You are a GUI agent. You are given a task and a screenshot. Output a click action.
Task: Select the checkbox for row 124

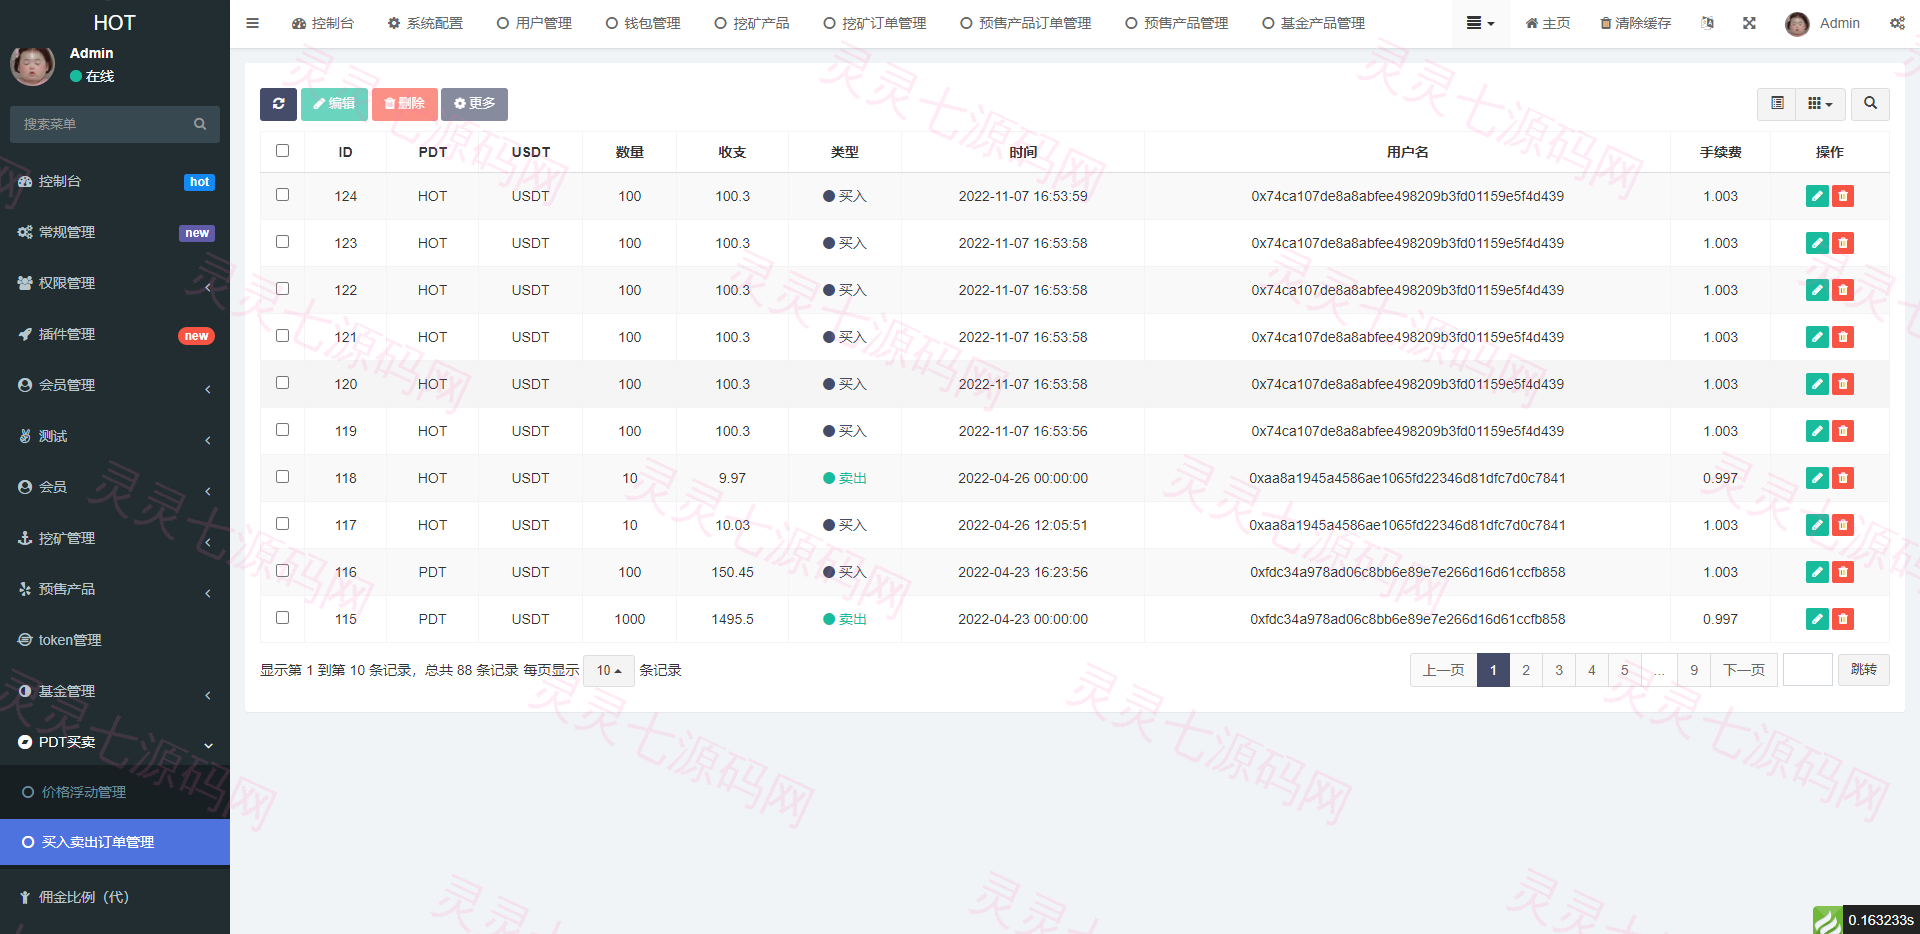point(282,195)
